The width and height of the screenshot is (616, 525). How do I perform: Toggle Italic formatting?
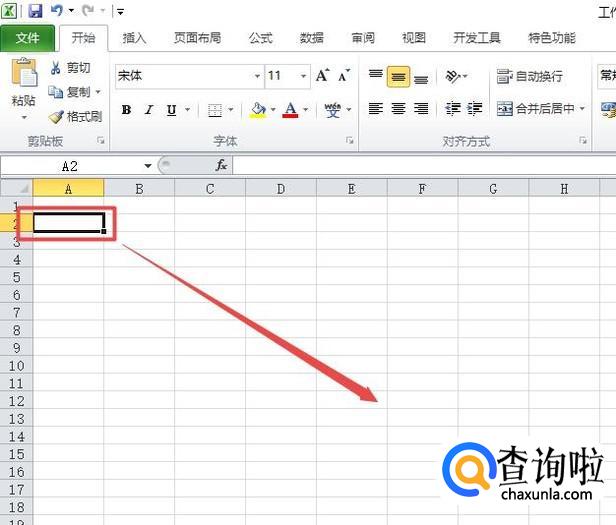pyautogui.click(x=148, y=110)
